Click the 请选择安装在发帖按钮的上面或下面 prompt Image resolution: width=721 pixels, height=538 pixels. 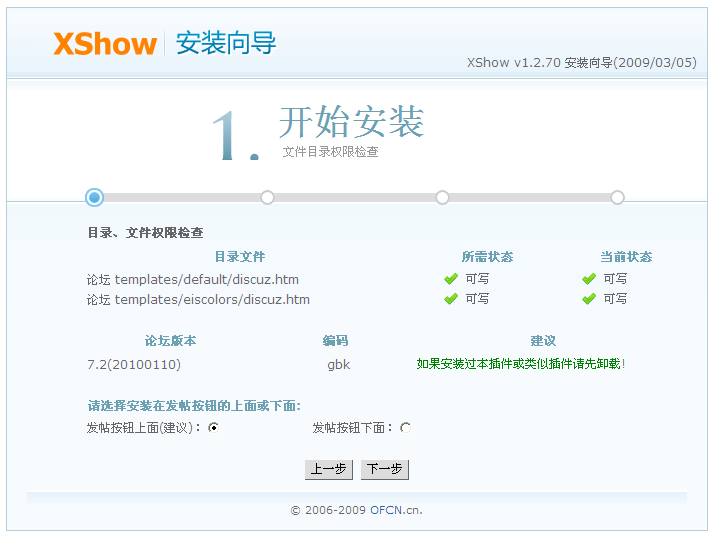tap(194, 406)
